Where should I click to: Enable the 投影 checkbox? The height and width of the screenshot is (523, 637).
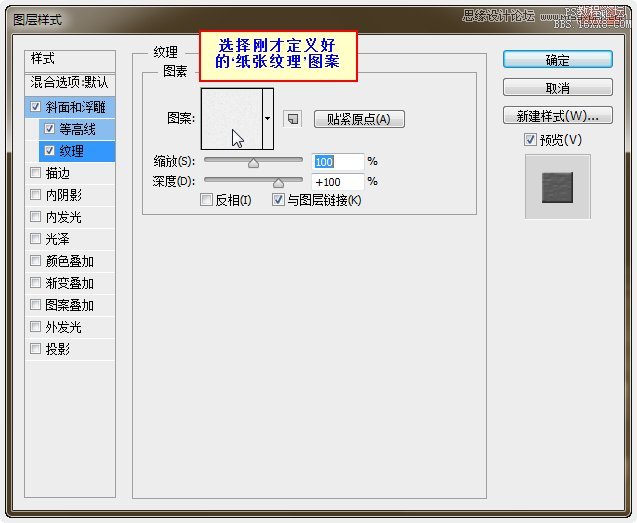tap(35, 348)
